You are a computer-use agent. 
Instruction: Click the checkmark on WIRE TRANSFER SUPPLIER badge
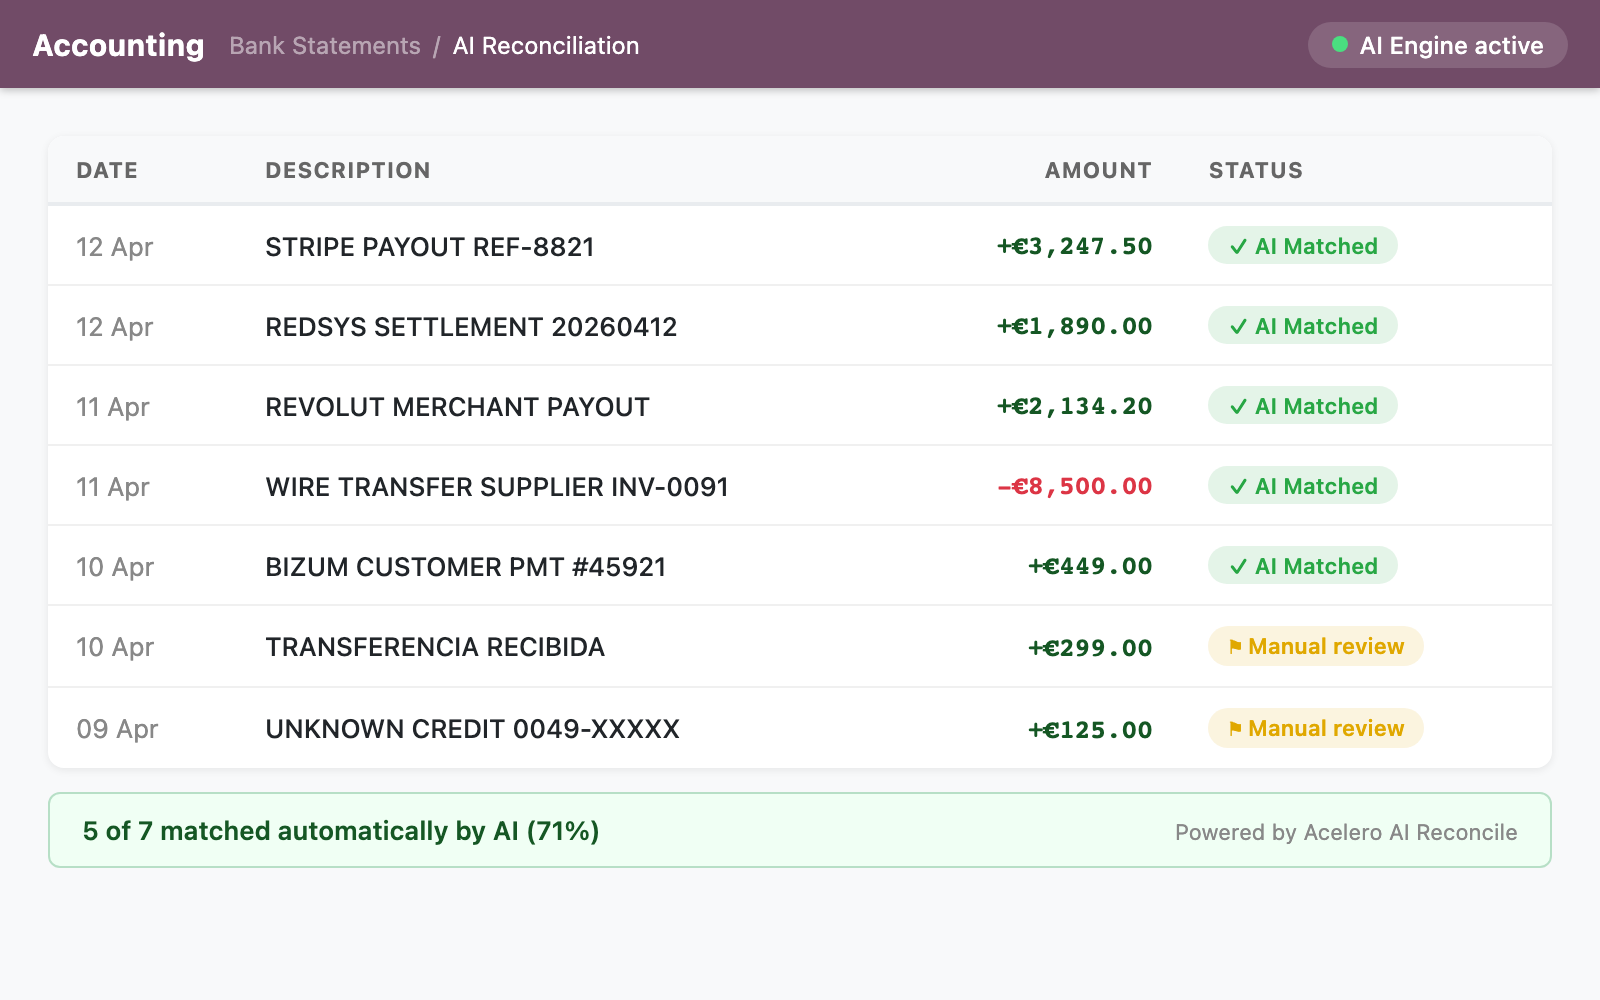1237,486
